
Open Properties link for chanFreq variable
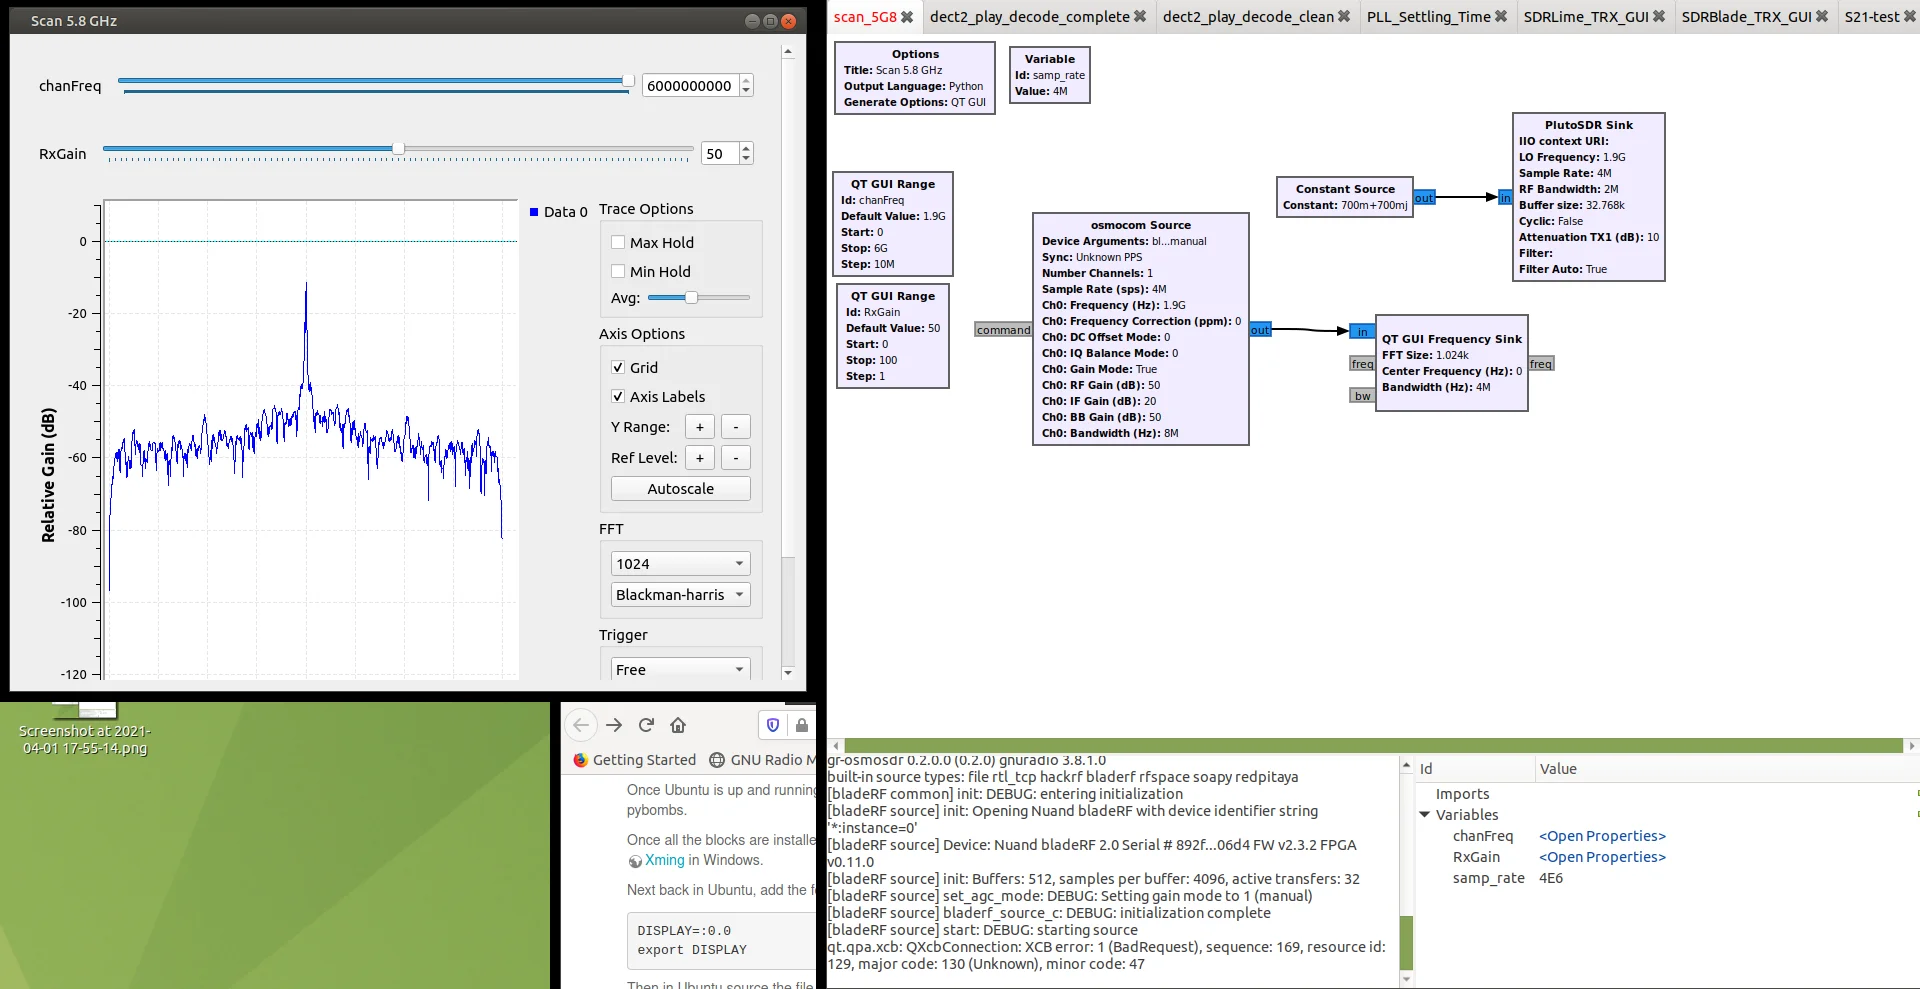coord(1601,836)
